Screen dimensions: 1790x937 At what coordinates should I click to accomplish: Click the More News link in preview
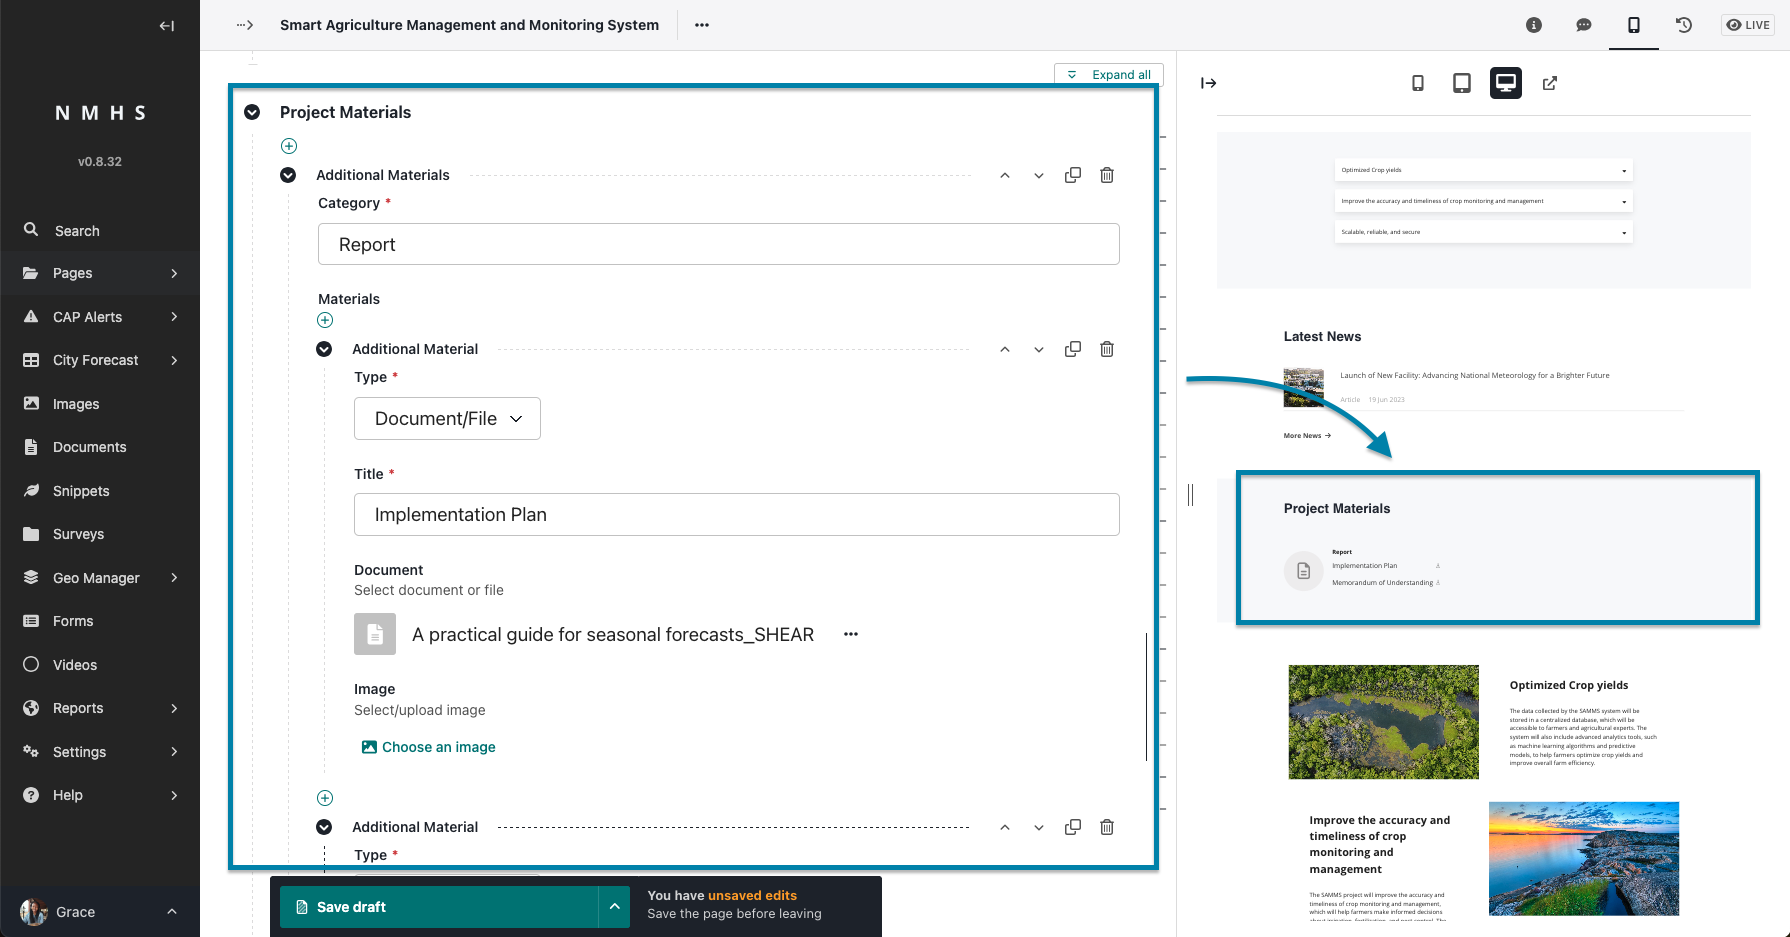1307,436
